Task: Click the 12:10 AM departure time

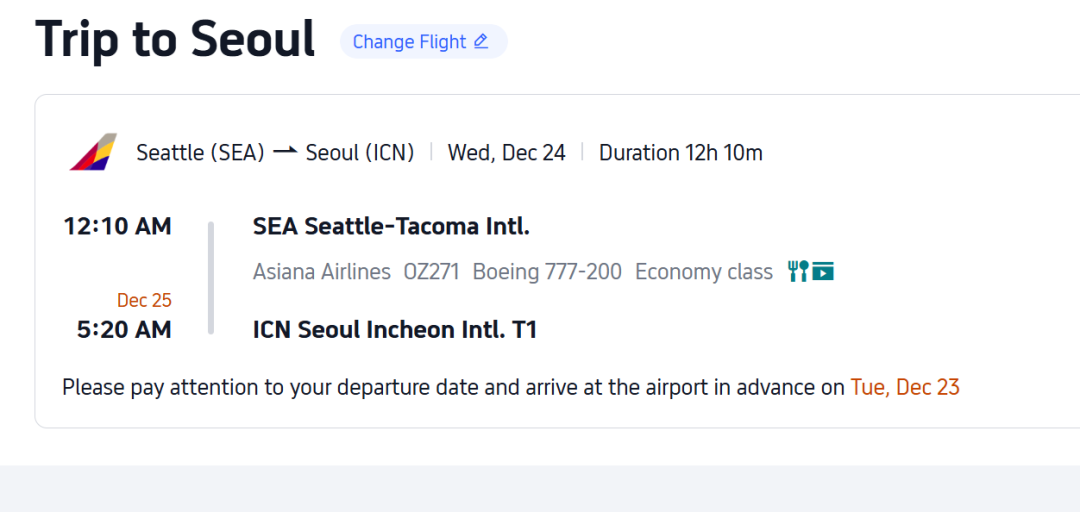Action: click(117, 227)
